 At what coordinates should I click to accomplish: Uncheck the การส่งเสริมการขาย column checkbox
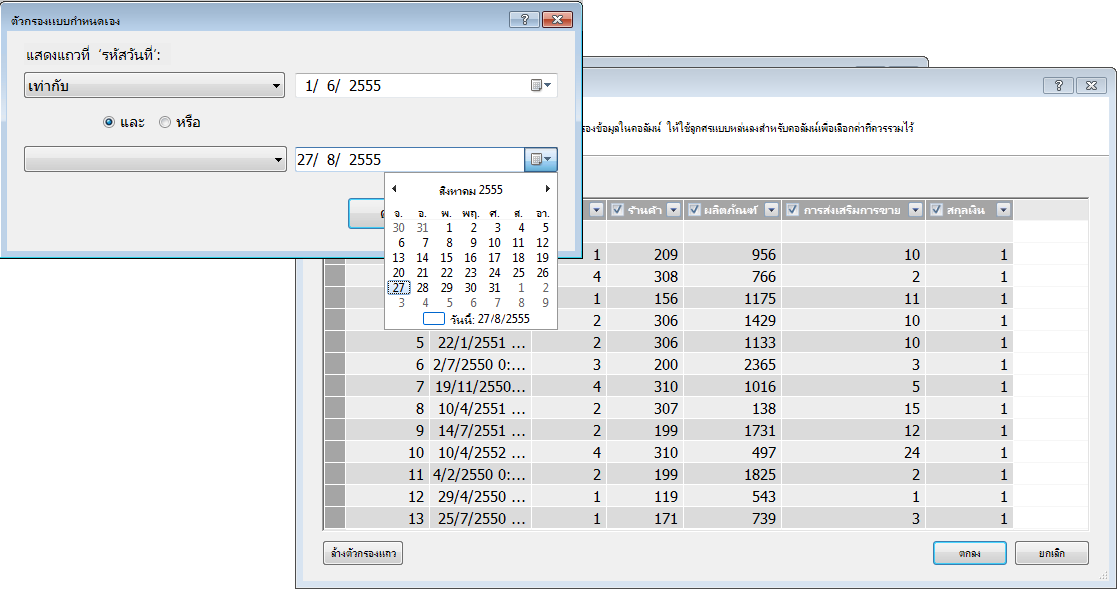tap(793, 210)
